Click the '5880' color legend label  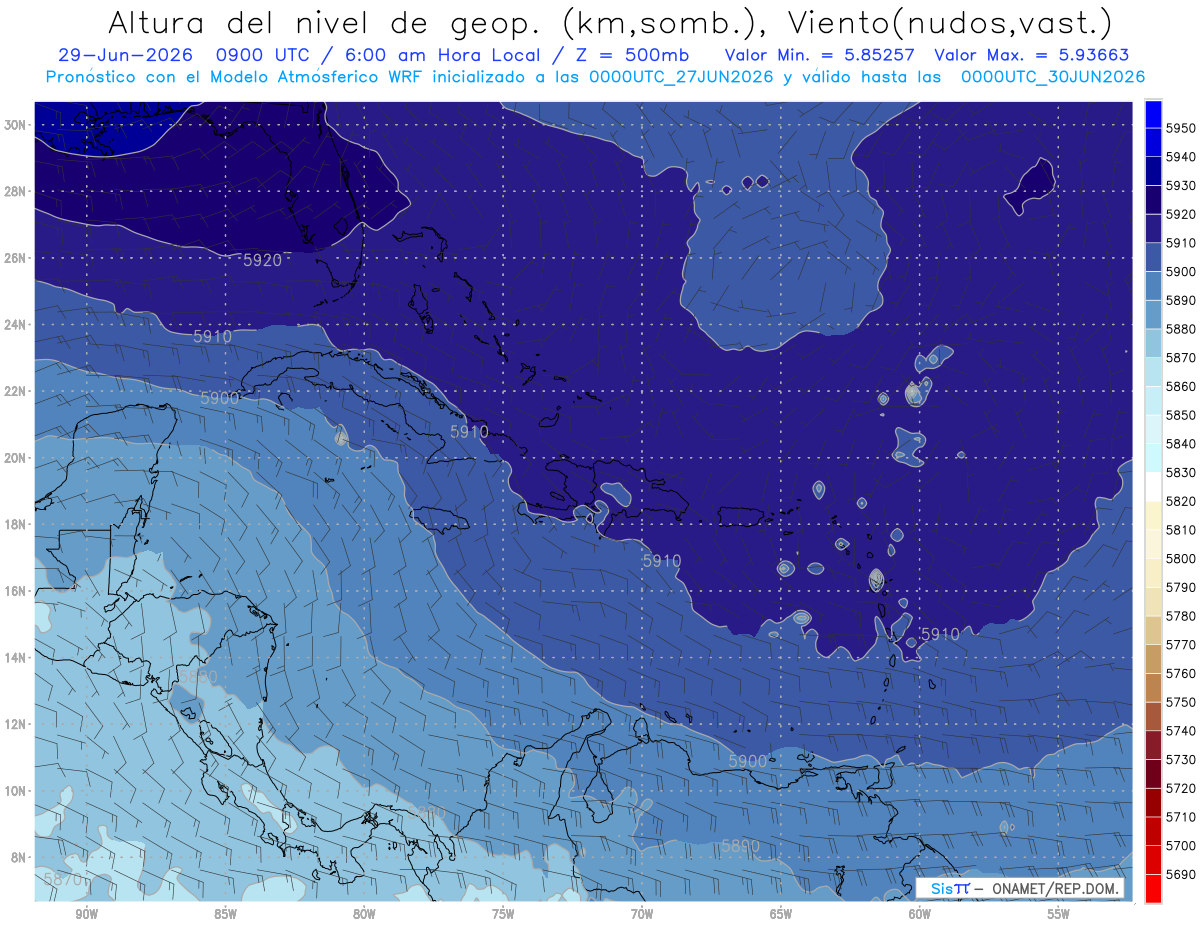[x=1180, y=329]
